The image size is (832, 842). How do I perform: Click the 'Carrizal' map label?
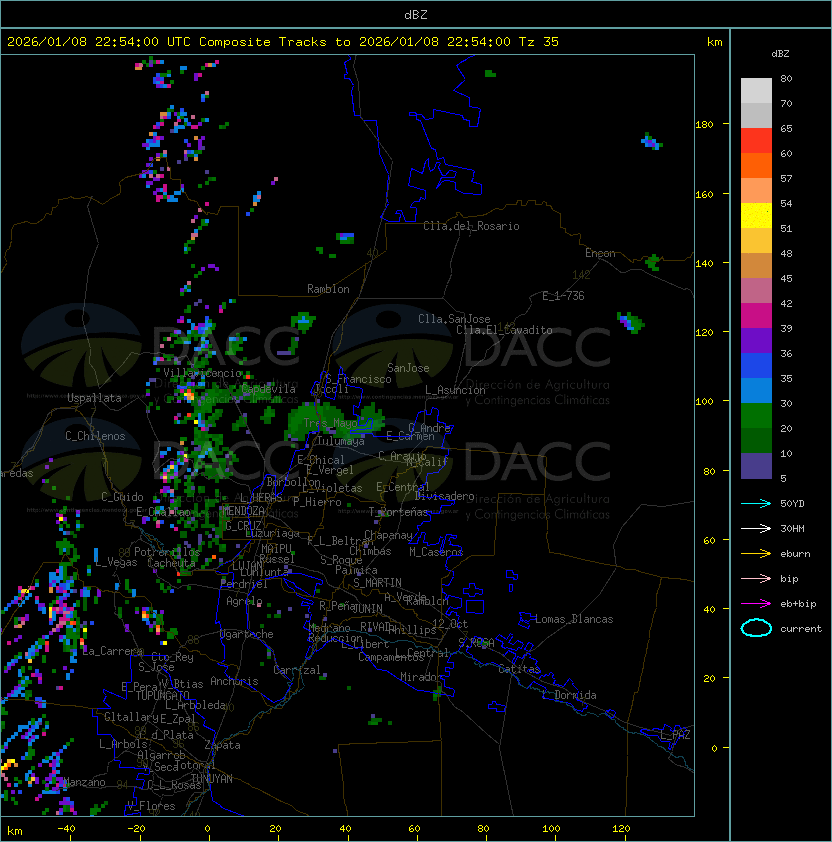[296, 670]
